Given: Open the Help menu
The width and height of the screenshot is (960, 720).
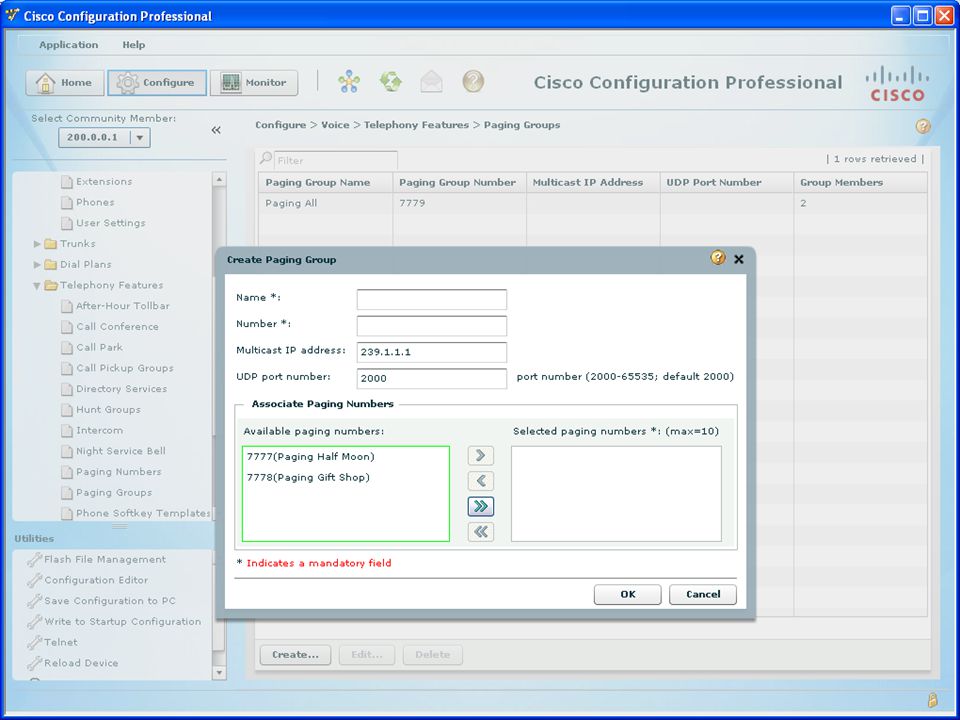Looking at the screenshot, I should [x=133, y=45].
